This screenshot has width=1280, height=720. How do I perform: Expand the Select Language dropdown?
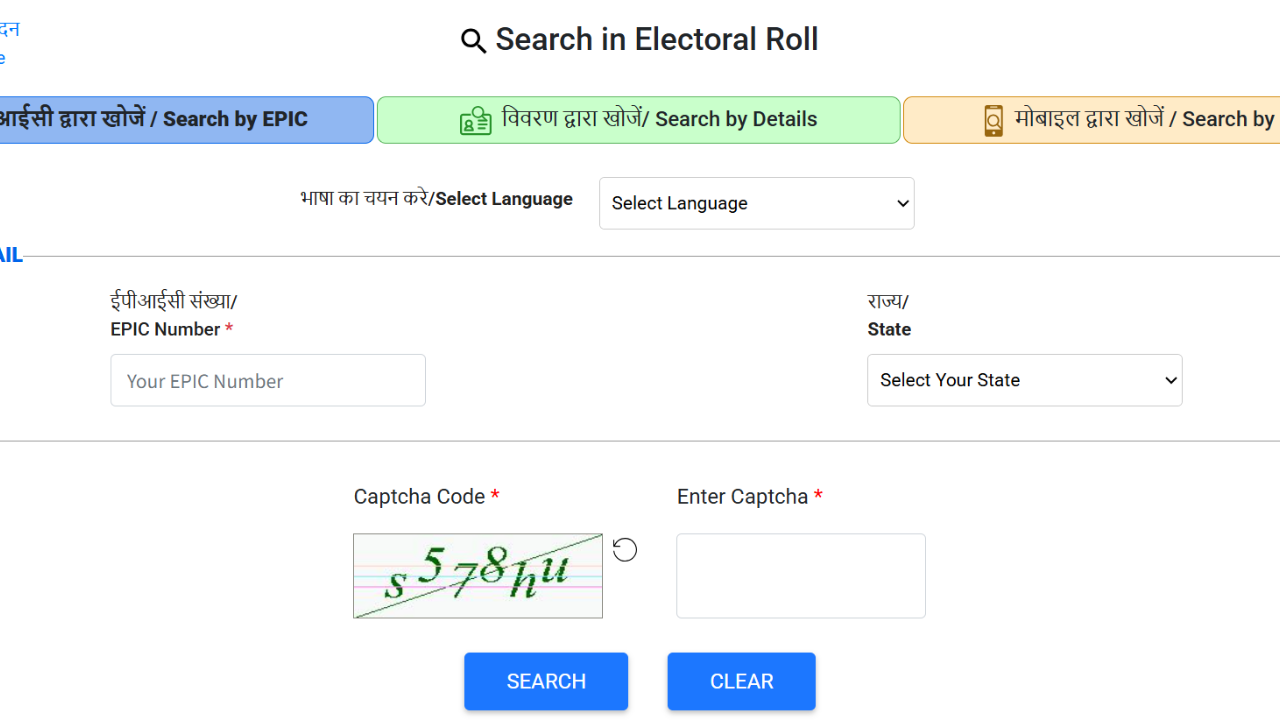pyautogui.click(x=756, y=203)
